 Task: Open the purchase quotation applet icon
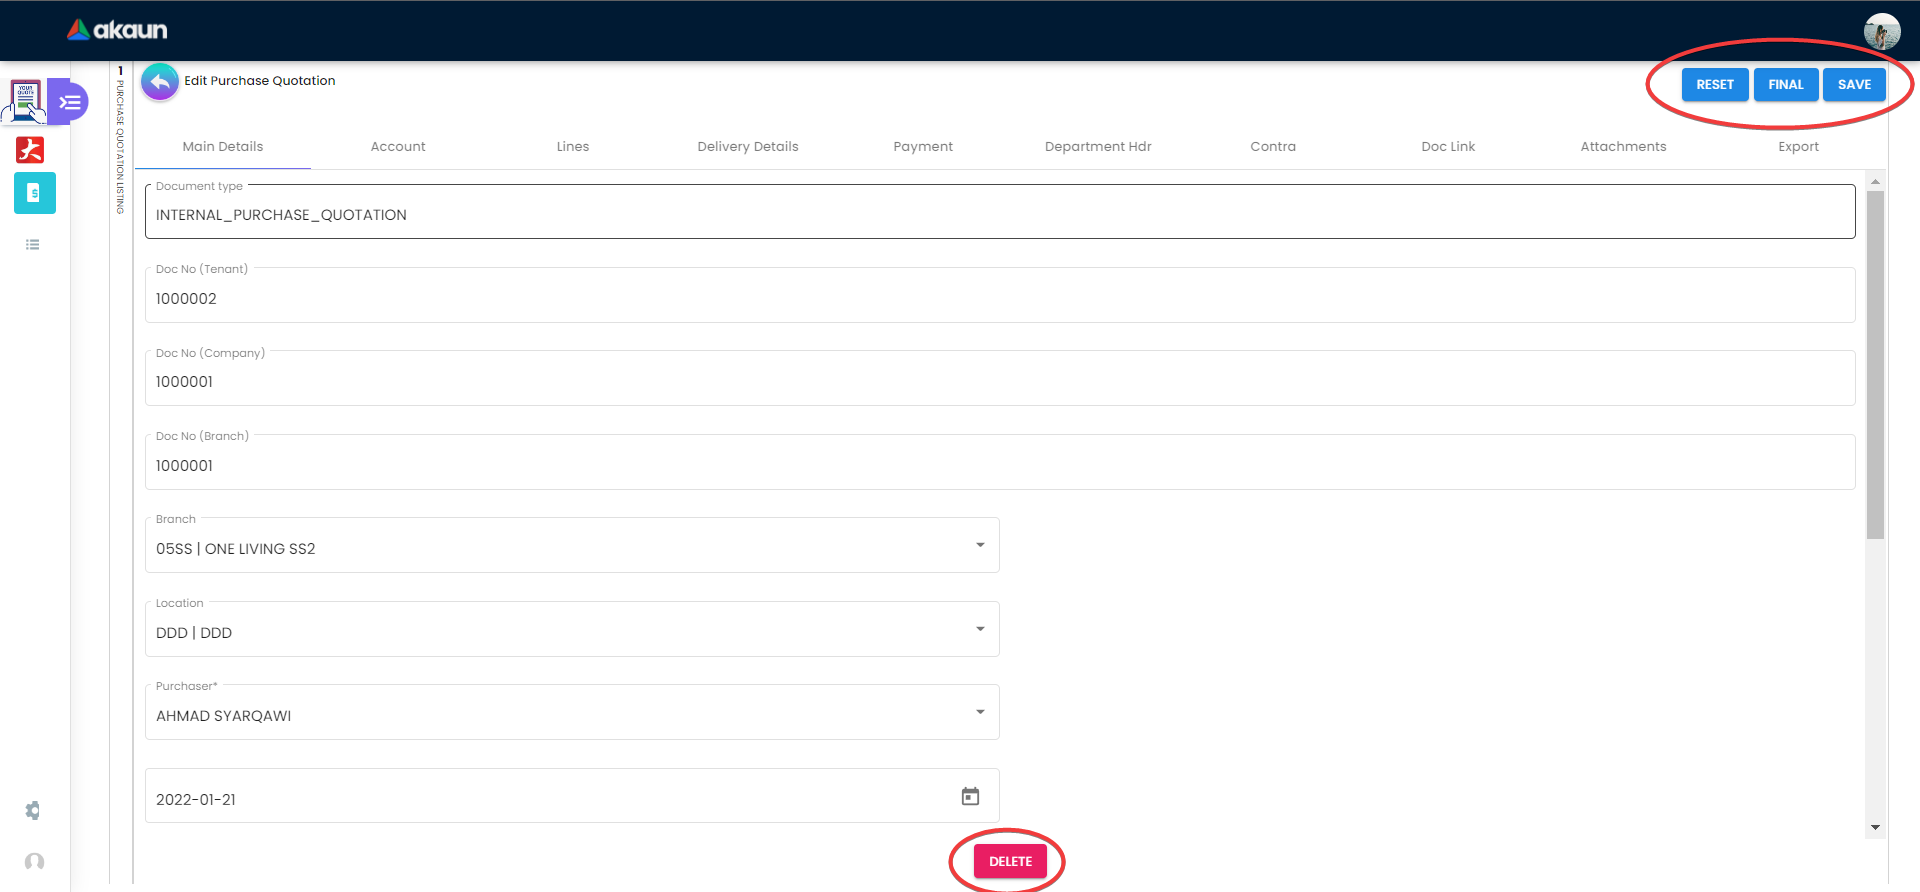pos(25,101)
